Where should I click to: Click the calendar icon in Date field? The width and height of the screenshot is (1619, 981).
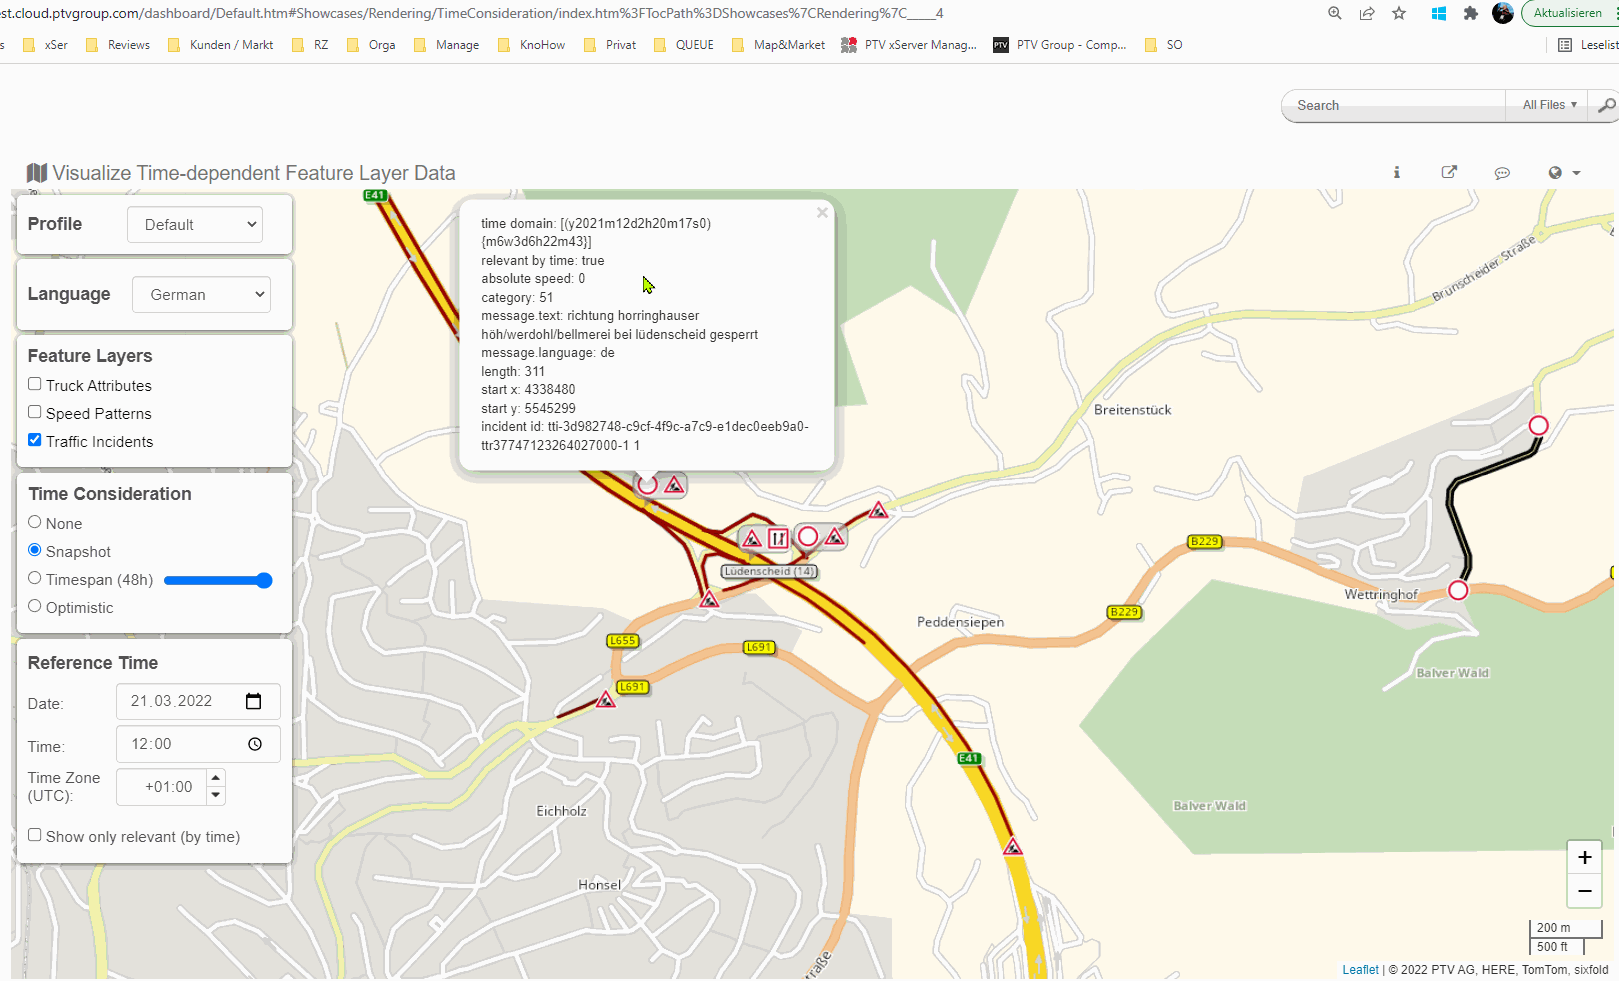point(254,701)
